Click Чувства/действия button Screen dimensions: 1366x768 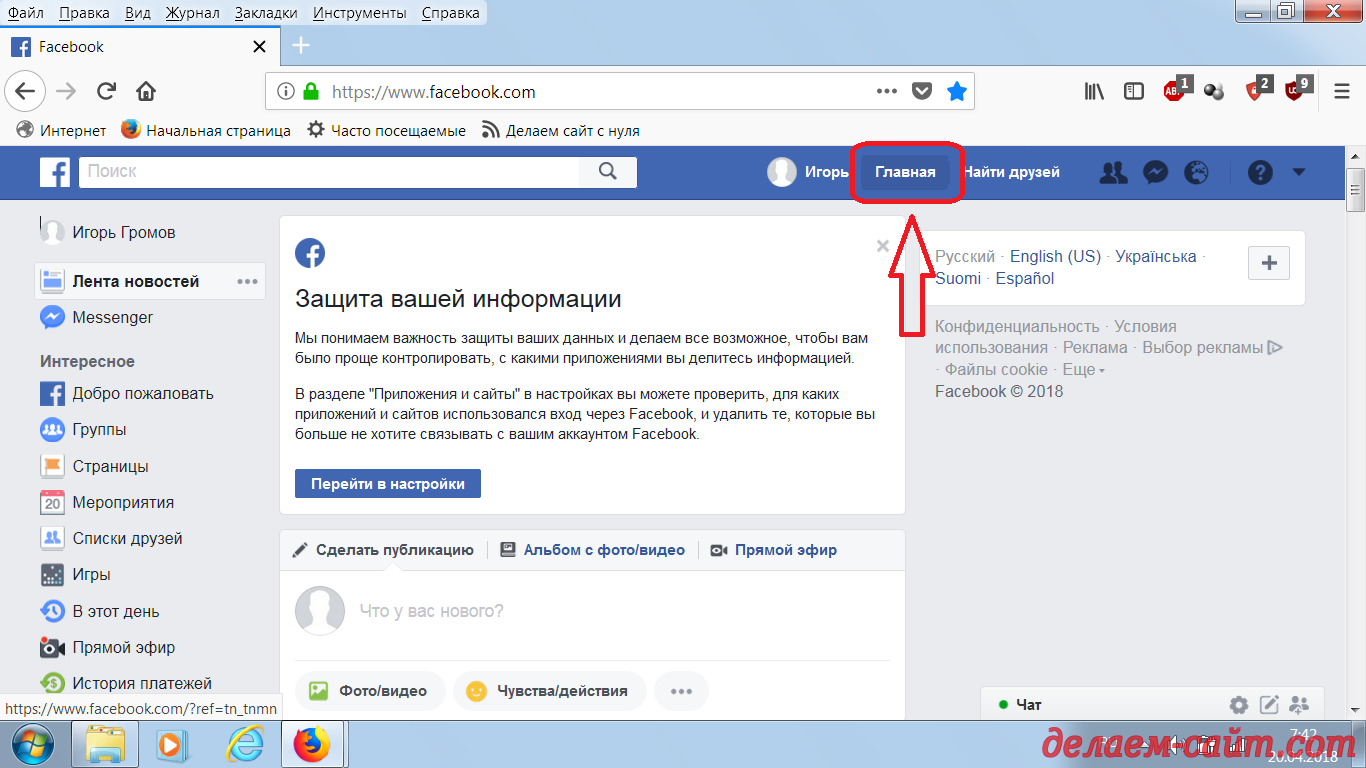549,691
